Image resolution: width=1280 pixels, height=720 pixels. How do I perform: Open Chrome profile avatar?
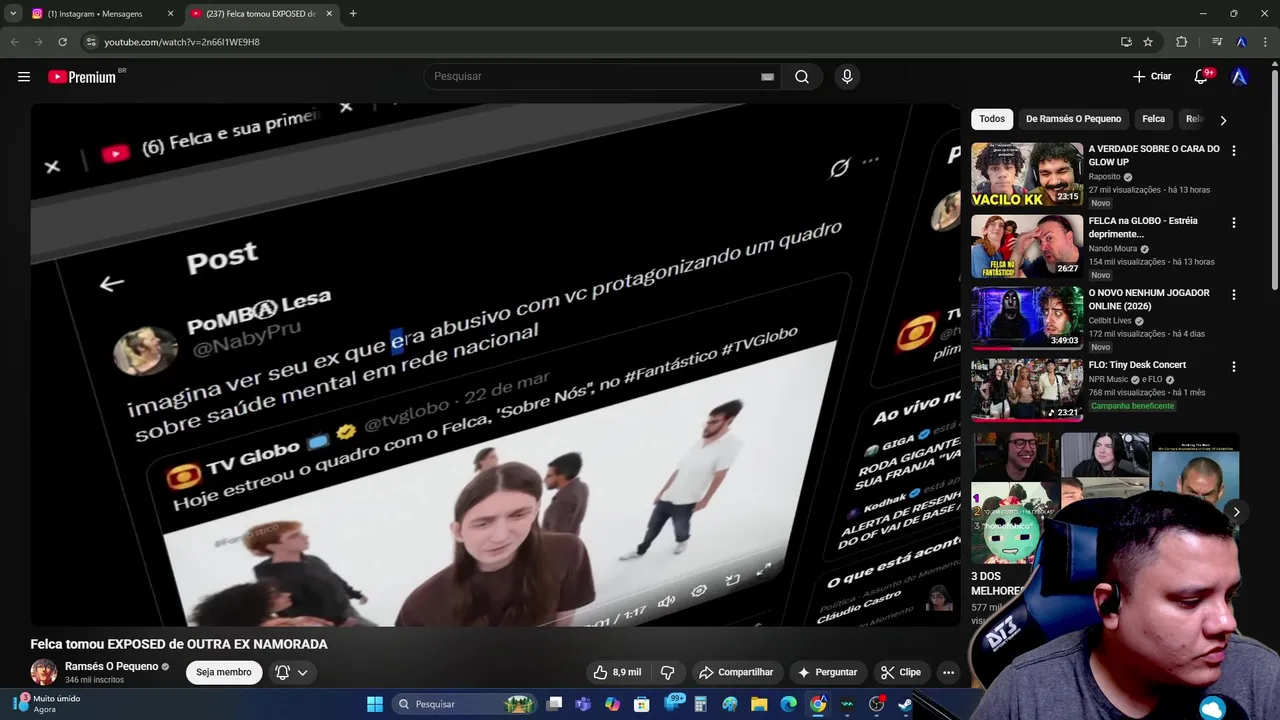click(1241, 42)
